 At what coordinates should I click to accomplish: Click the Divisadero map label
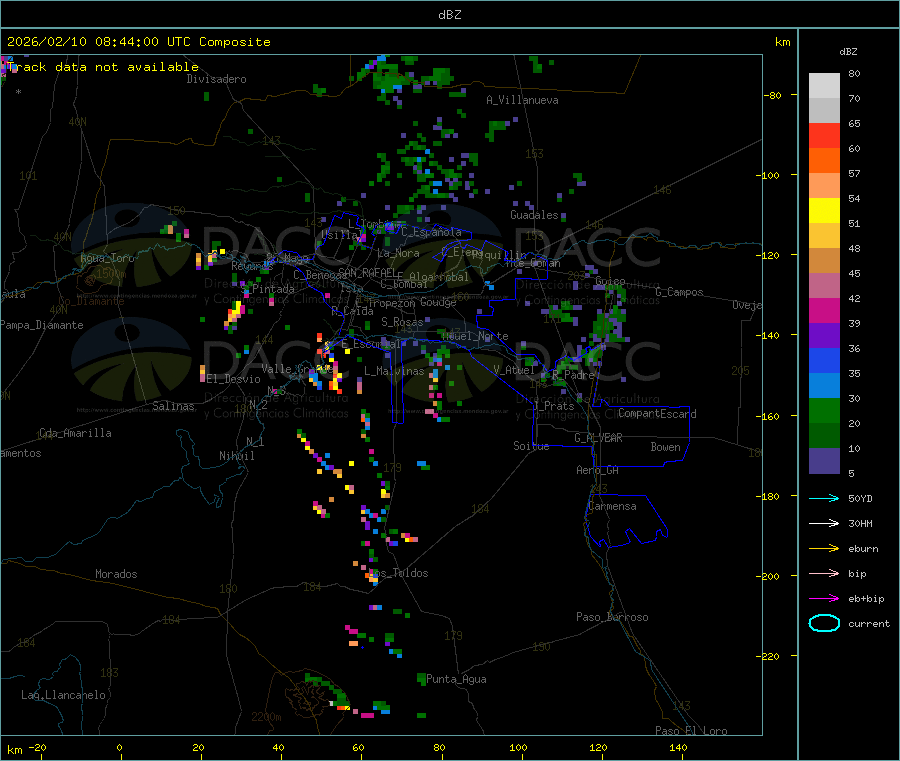pyautogui.click(x=216, y=79)
